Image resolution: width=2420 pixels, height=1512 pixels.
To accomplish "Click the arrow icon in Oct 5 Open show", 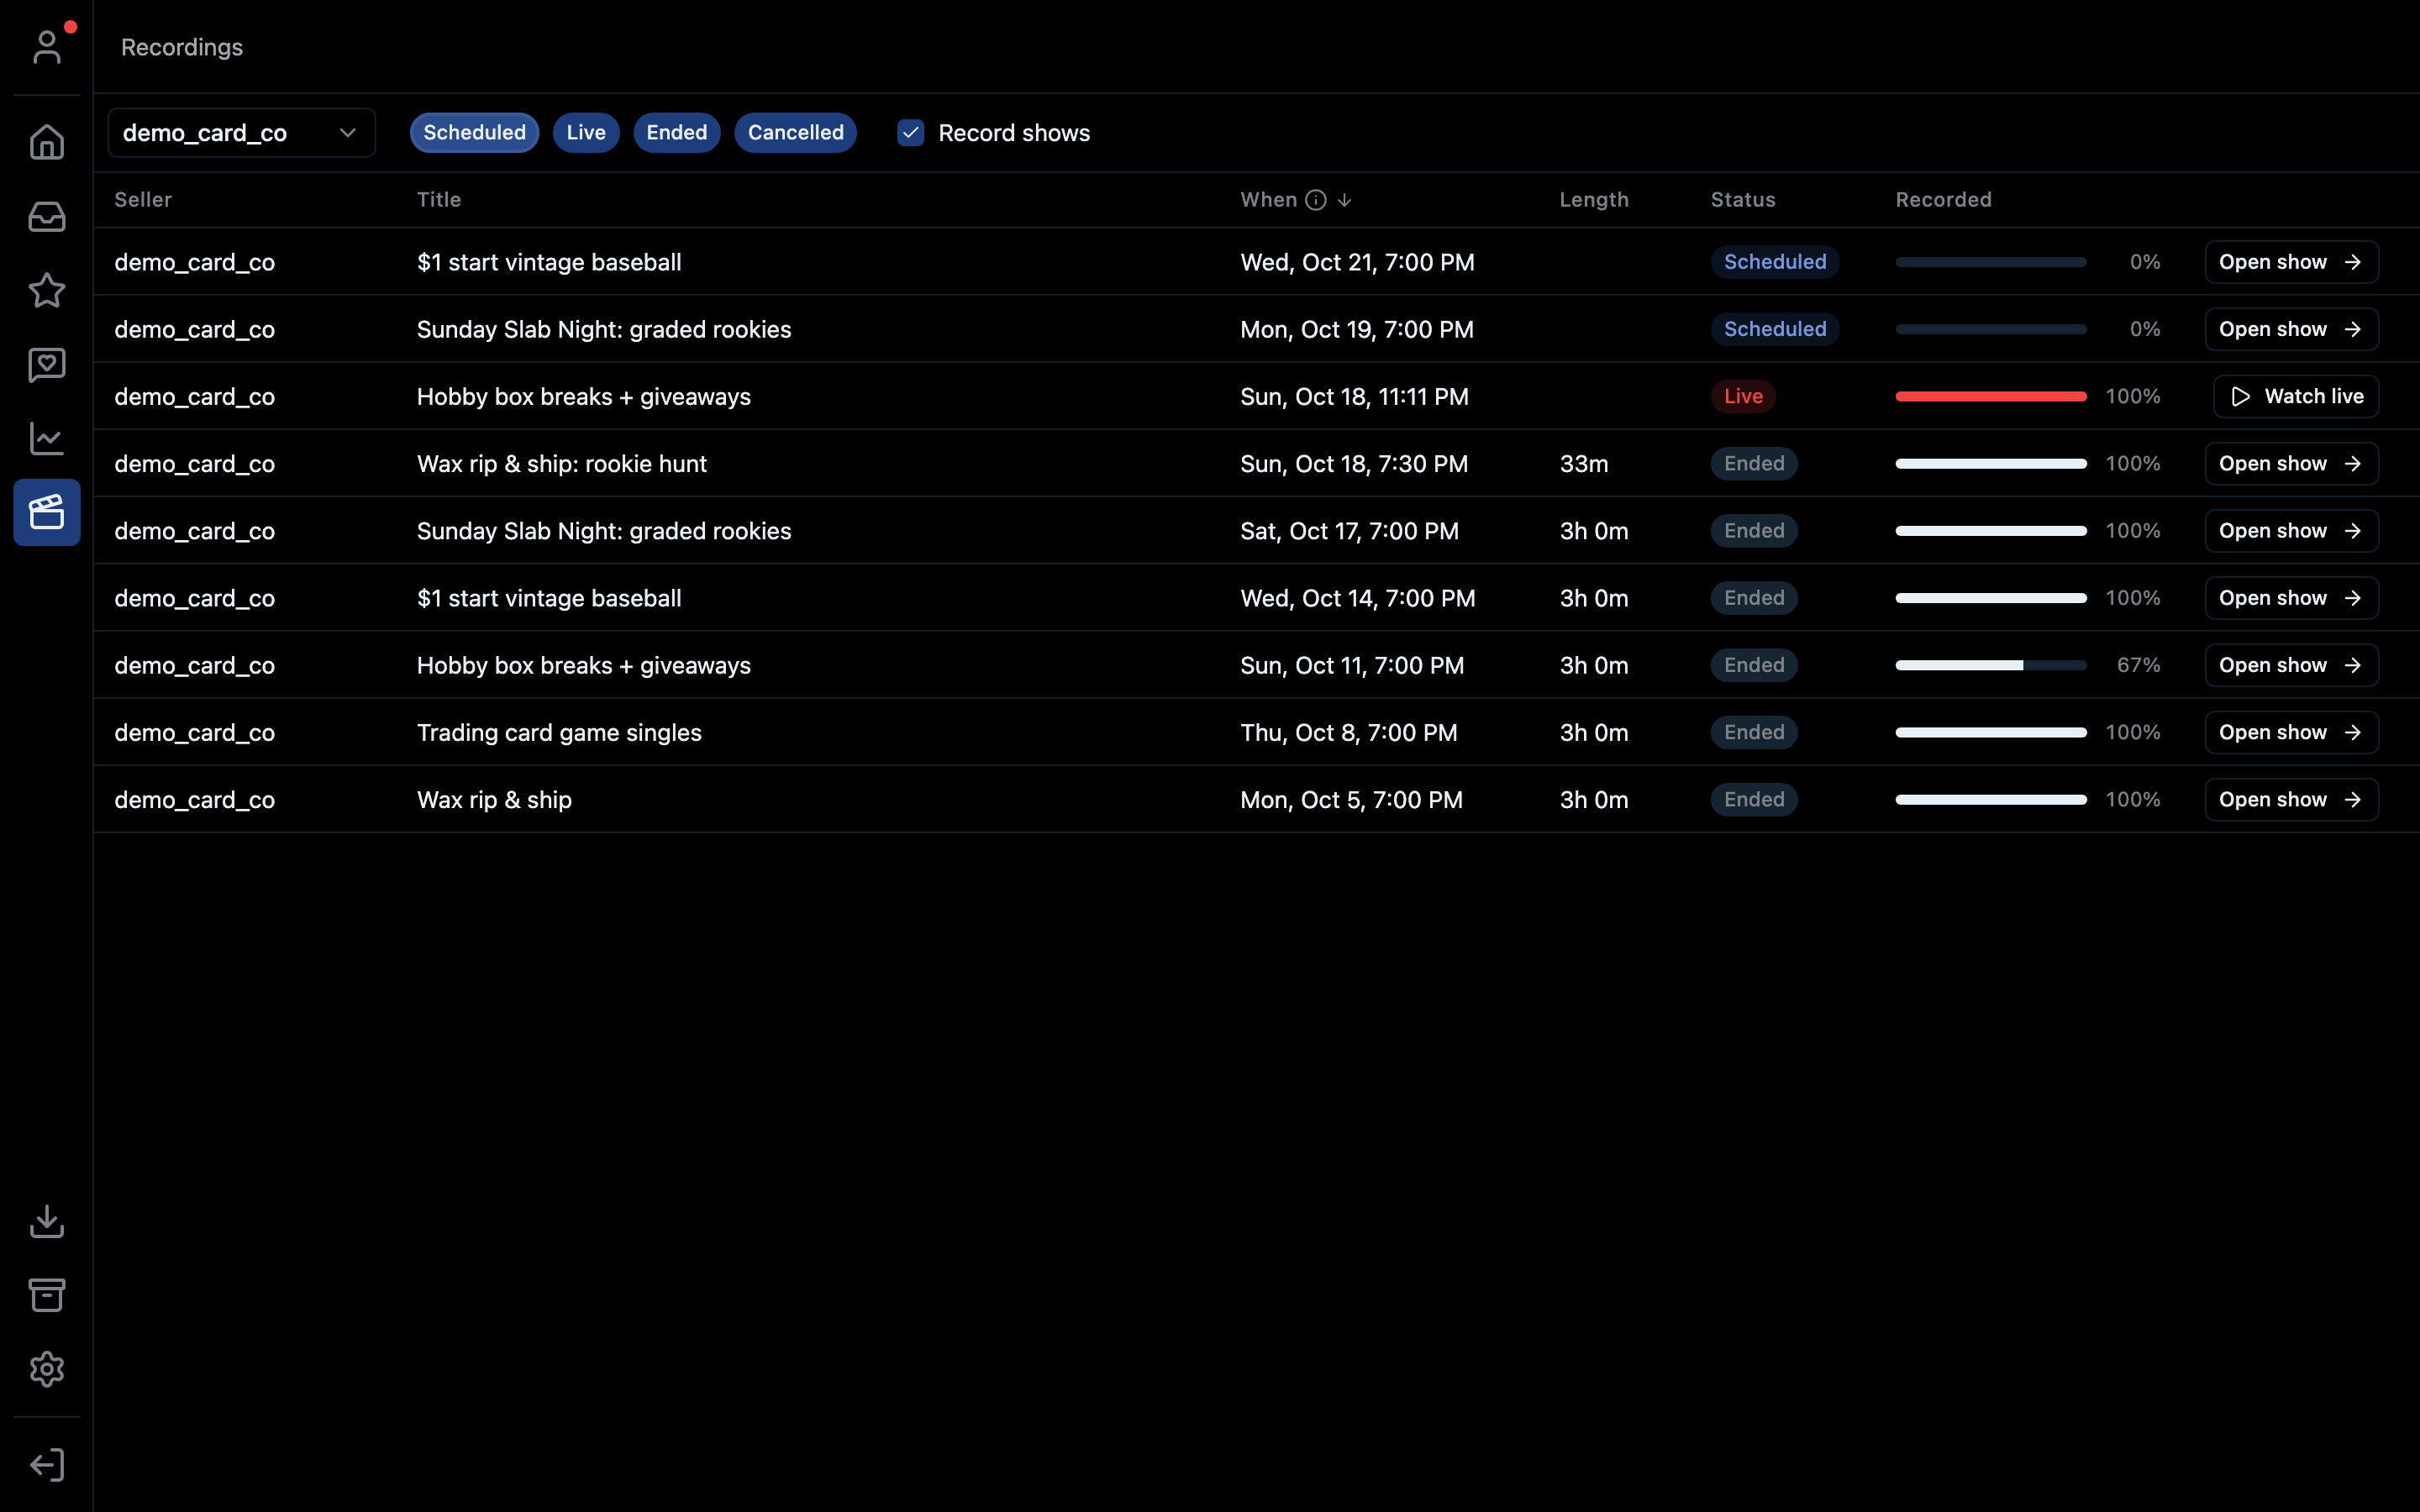I will click(2353, 799).
